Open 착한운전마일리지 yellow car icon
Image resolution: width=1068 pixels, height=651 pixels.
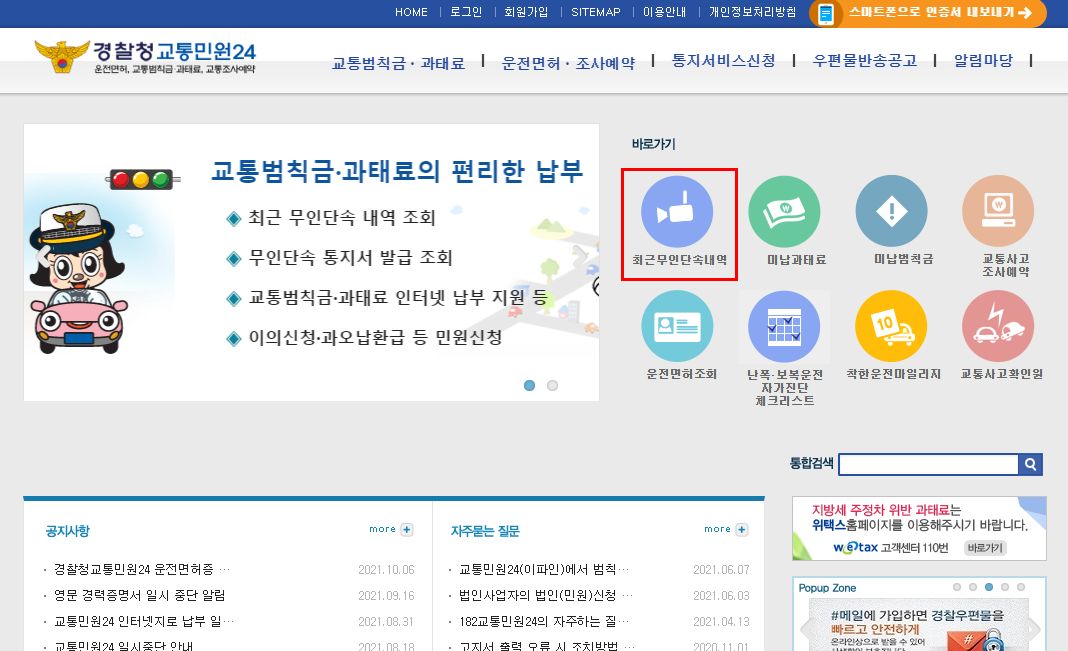(891, 326)
